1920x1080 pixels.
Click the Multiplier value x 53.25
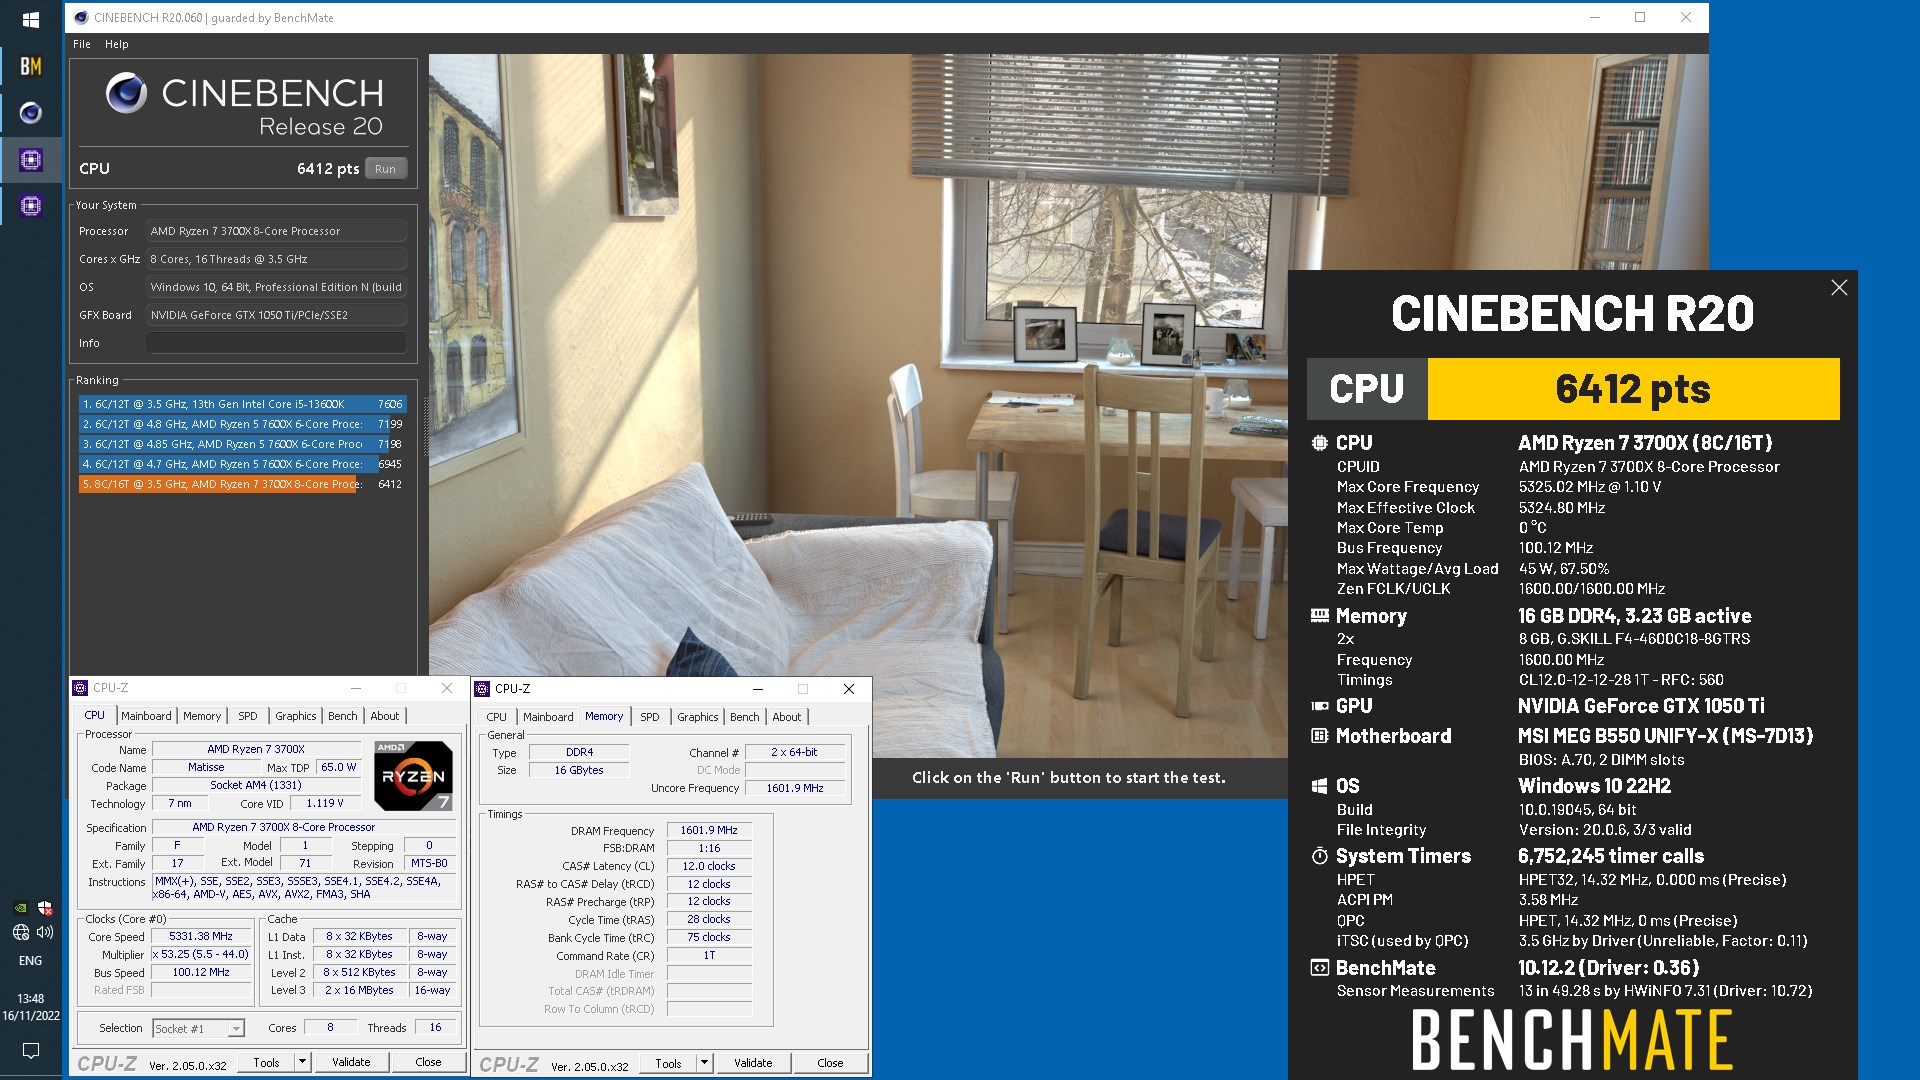[201, 955]
